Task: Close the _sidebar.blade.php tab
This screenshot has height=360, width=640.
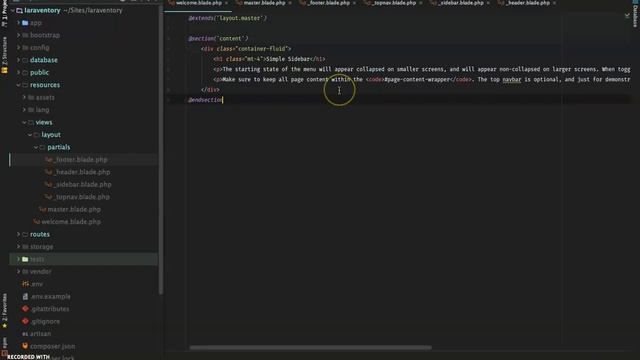Action: point(488,3)
